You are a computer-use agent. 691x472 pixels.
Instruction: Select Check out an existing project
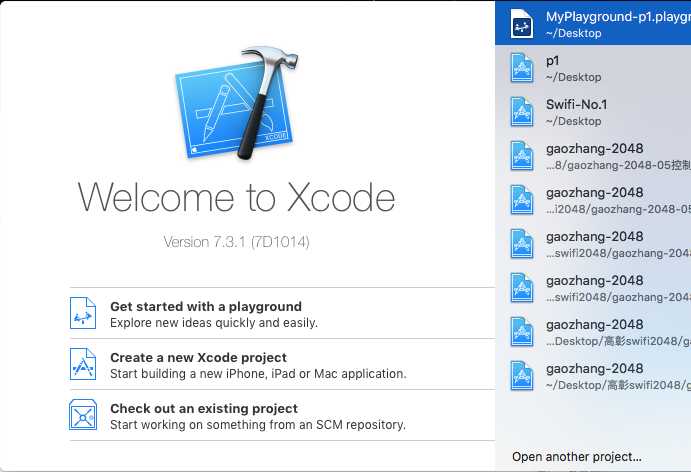[x=282, y=415]
